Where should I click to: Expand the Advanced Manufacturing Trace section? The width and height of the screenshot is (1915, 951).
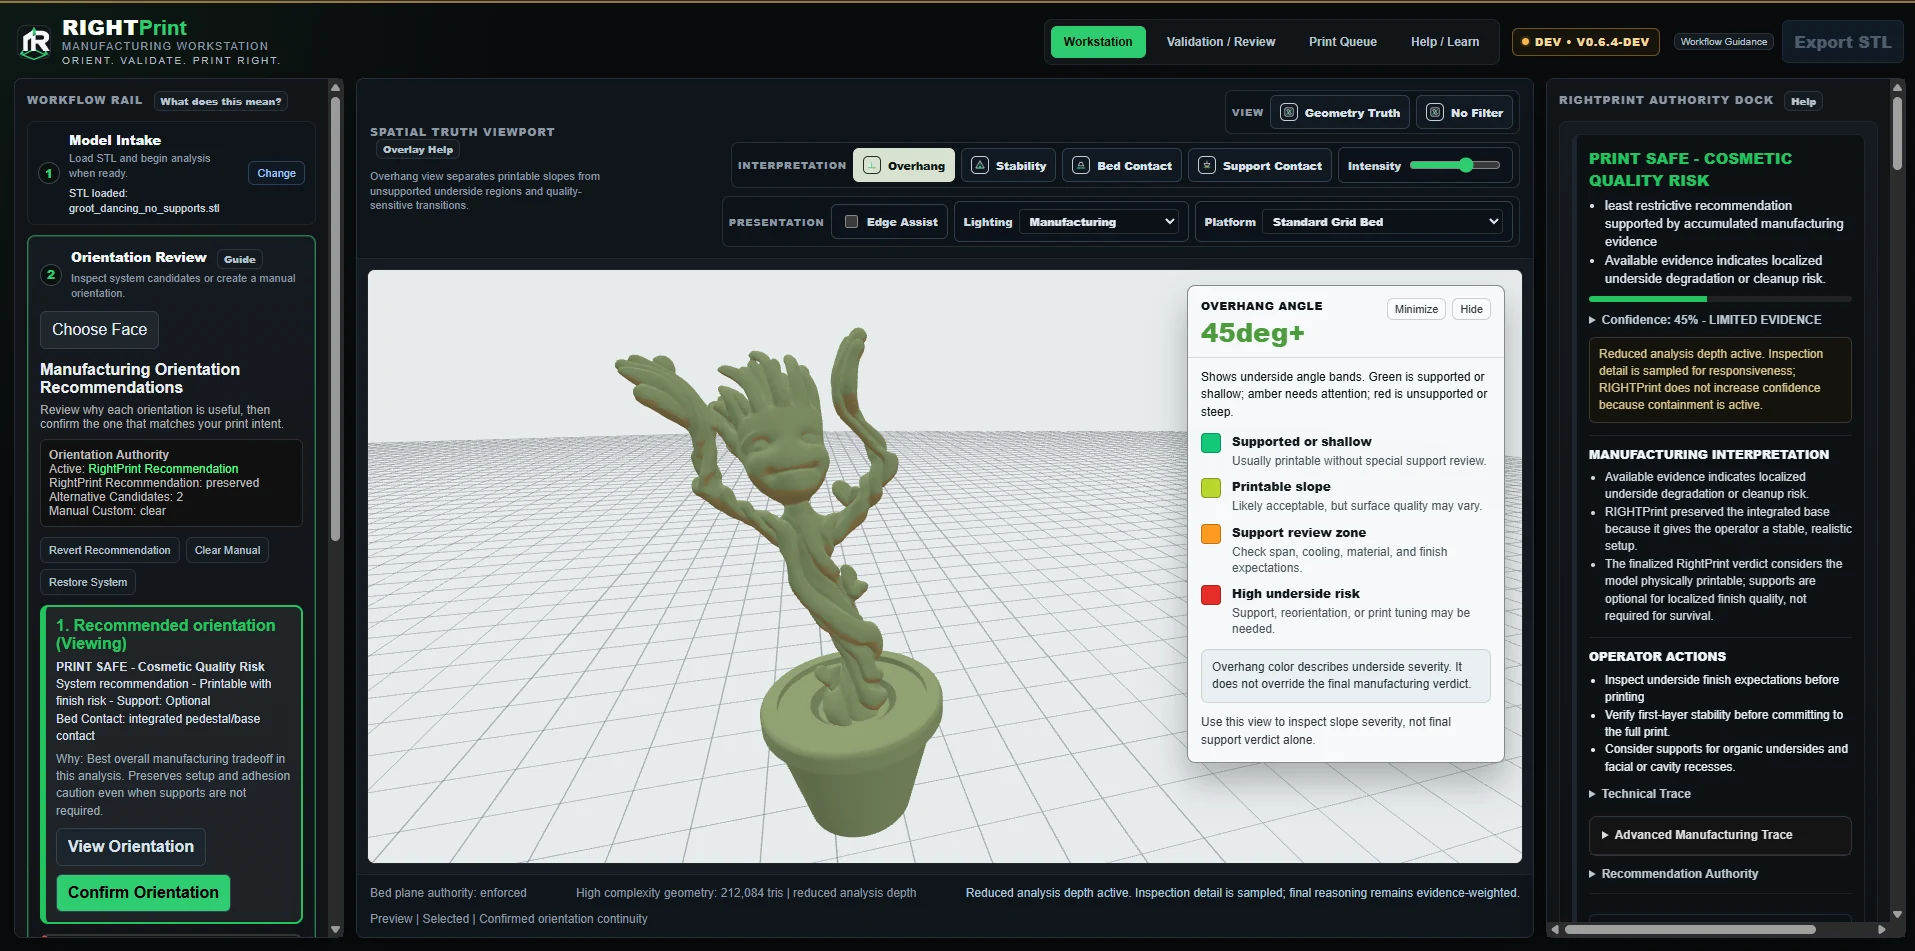pos(1720,835)
